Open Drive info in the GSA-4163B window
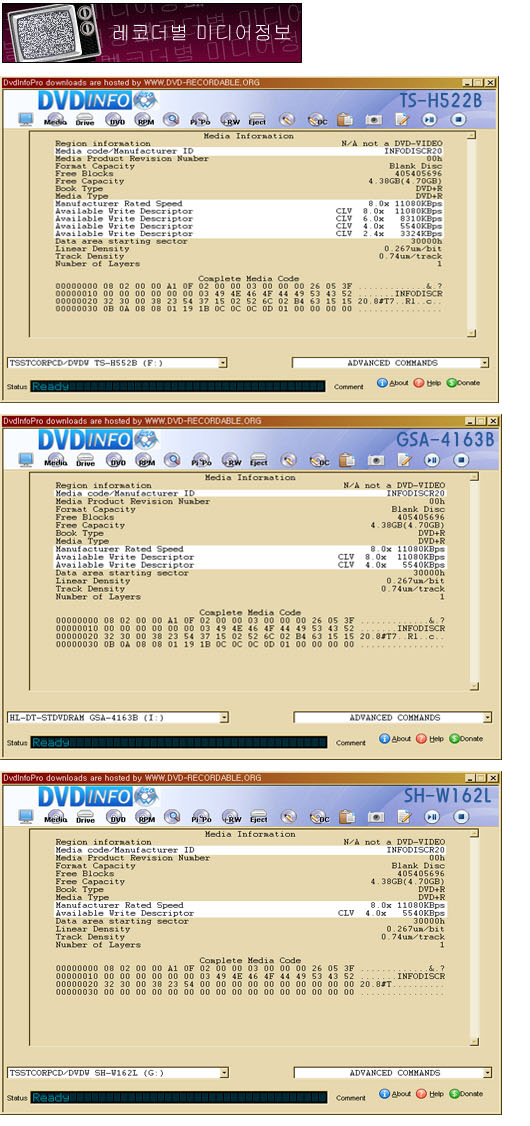The height and width of the screenshot is (1126, 530). 86,459
